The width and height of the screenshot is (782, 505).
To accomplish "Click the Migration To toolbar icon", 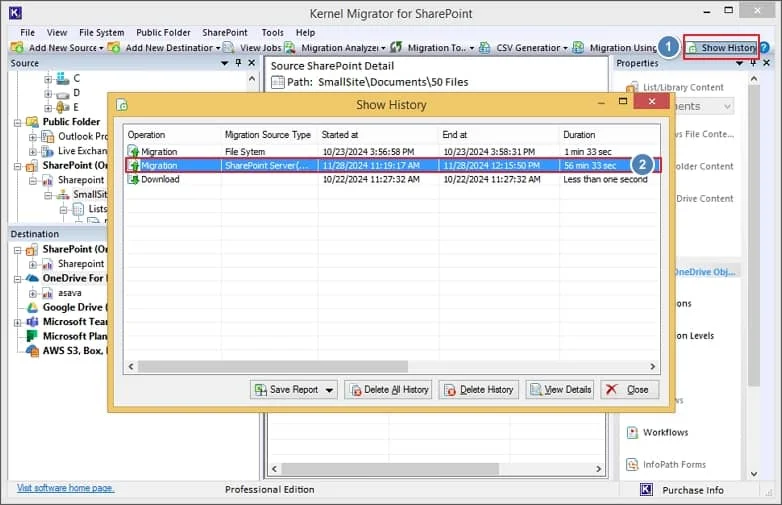I will (396, 47).
